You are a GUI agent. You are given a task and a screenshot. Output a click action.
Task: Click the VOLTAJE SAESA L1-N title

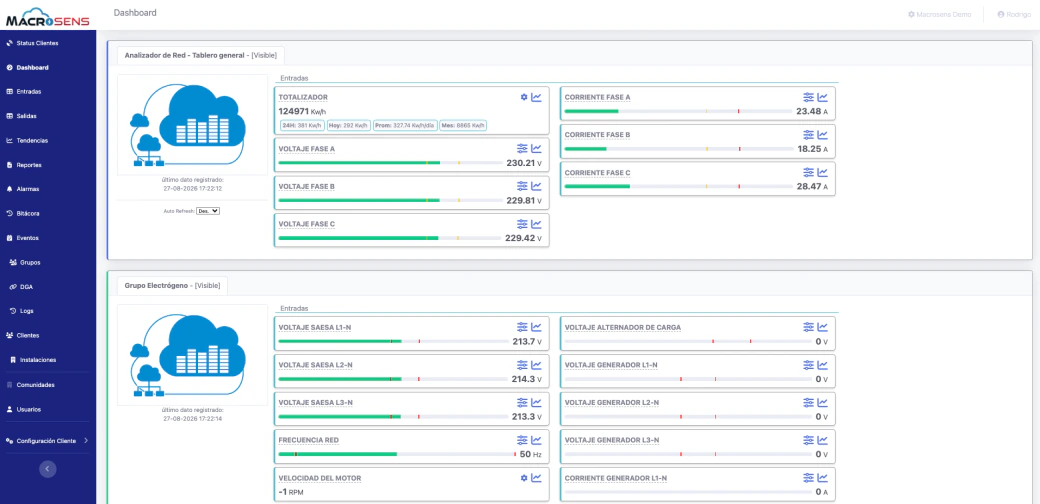[x=315, y=328]
